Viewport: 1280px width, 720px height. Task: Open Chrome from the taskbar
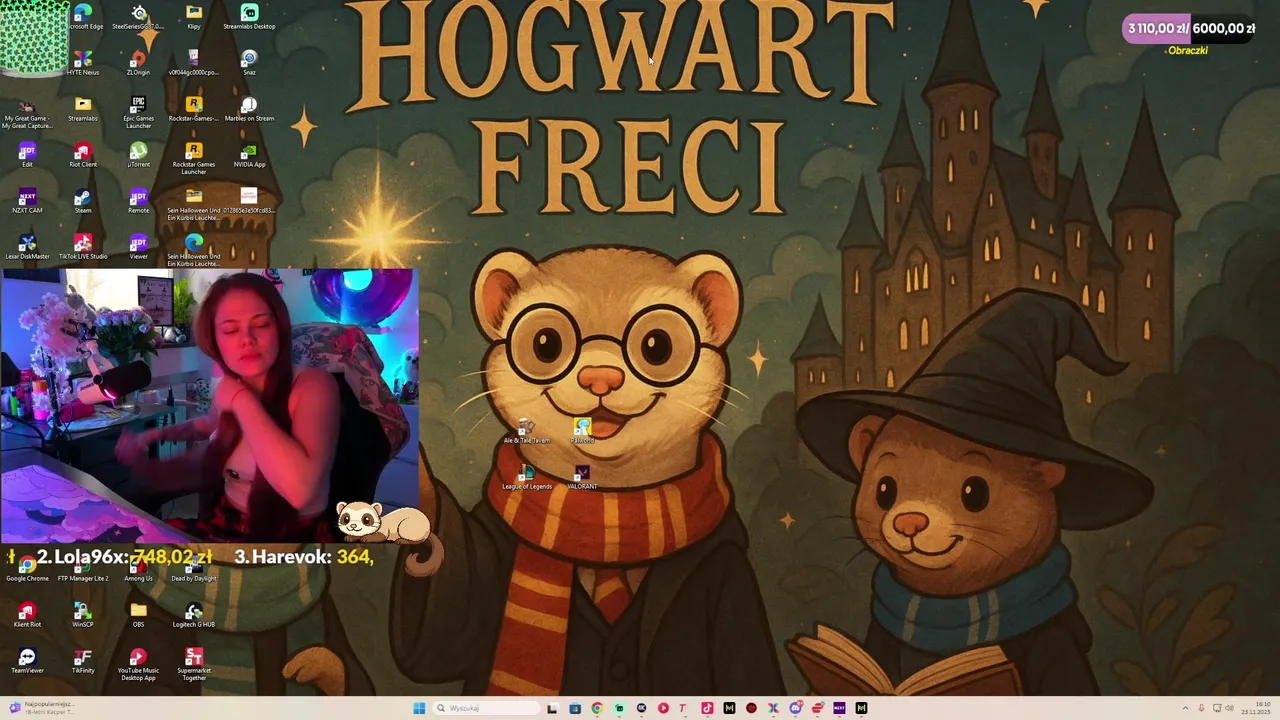pos(597,708)
